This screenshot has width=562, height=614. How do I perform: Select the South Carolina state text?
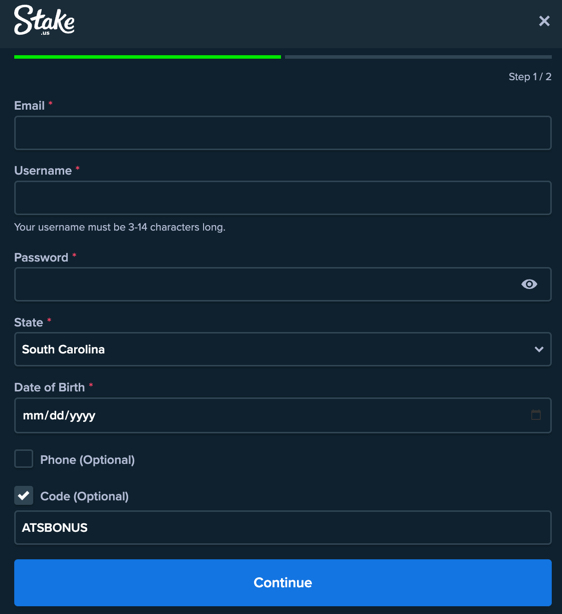63,349
